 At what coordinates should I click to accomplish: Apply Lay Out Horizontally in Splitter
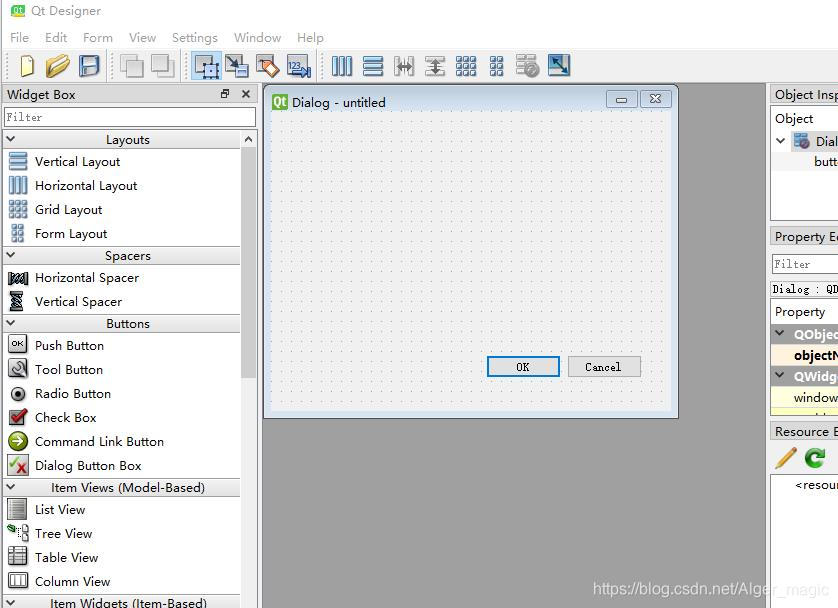point(404,66)
